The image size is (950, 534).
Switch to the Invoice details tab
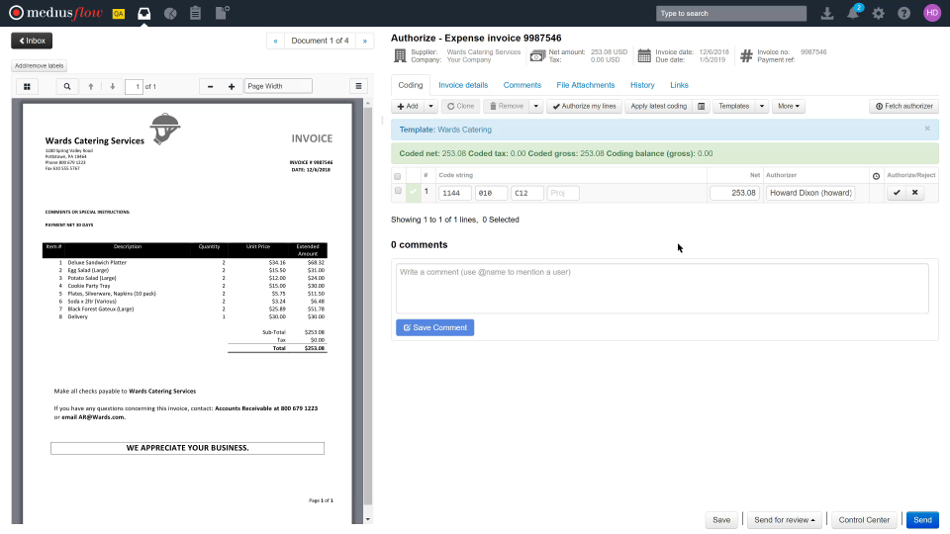point(463,85)
